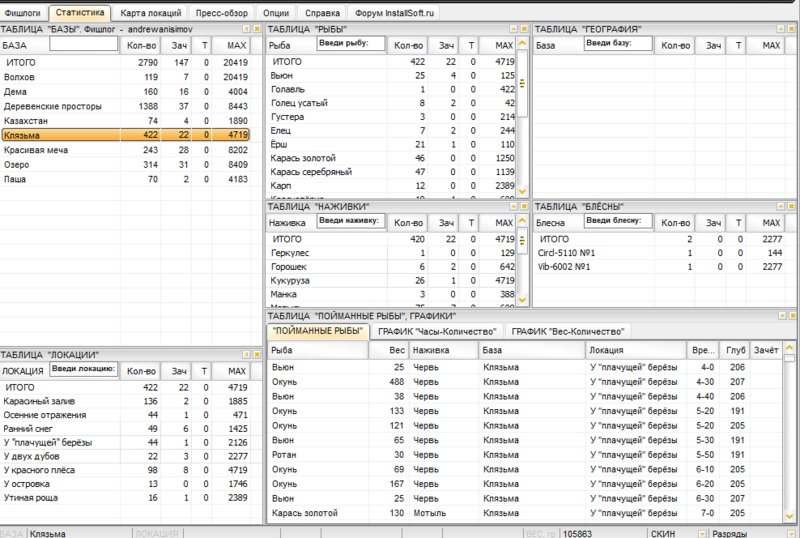Collapse the ТАБЛИЦА "НАЖИВКИ" panel up arrow

(511, 206)
